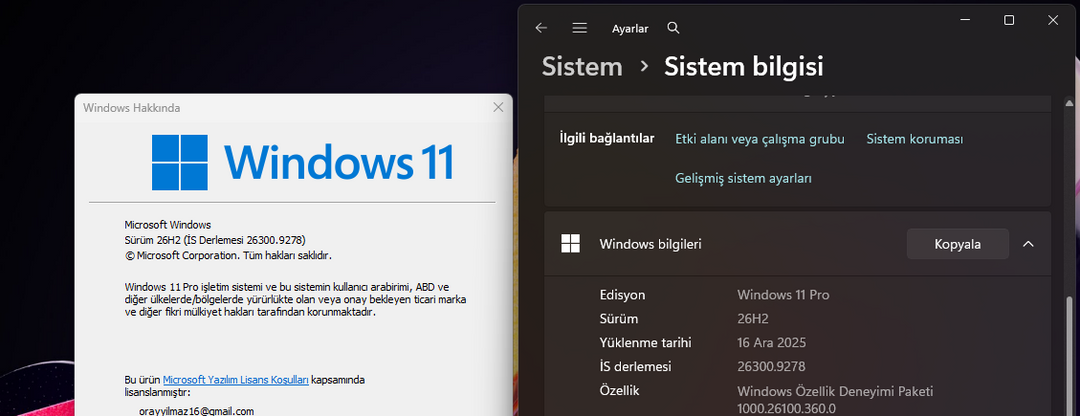Go to Sistem in the breadcrumb
This screenshot has height=416, width=1080.
tap(582, 67)
